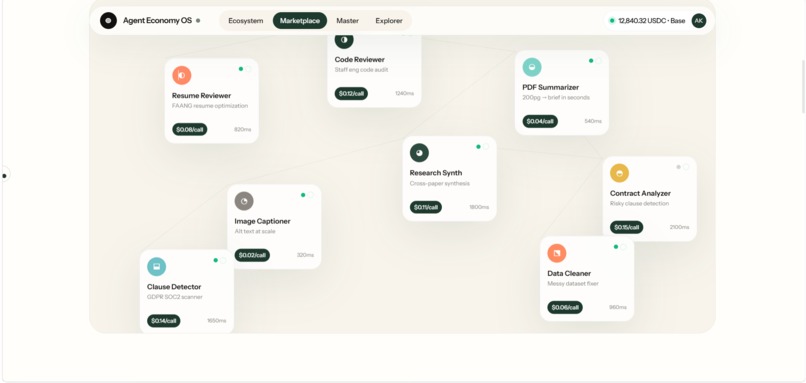806x383 pixels.
Task: Switch to the Ecosystem tab
Action: click(246, 21)
